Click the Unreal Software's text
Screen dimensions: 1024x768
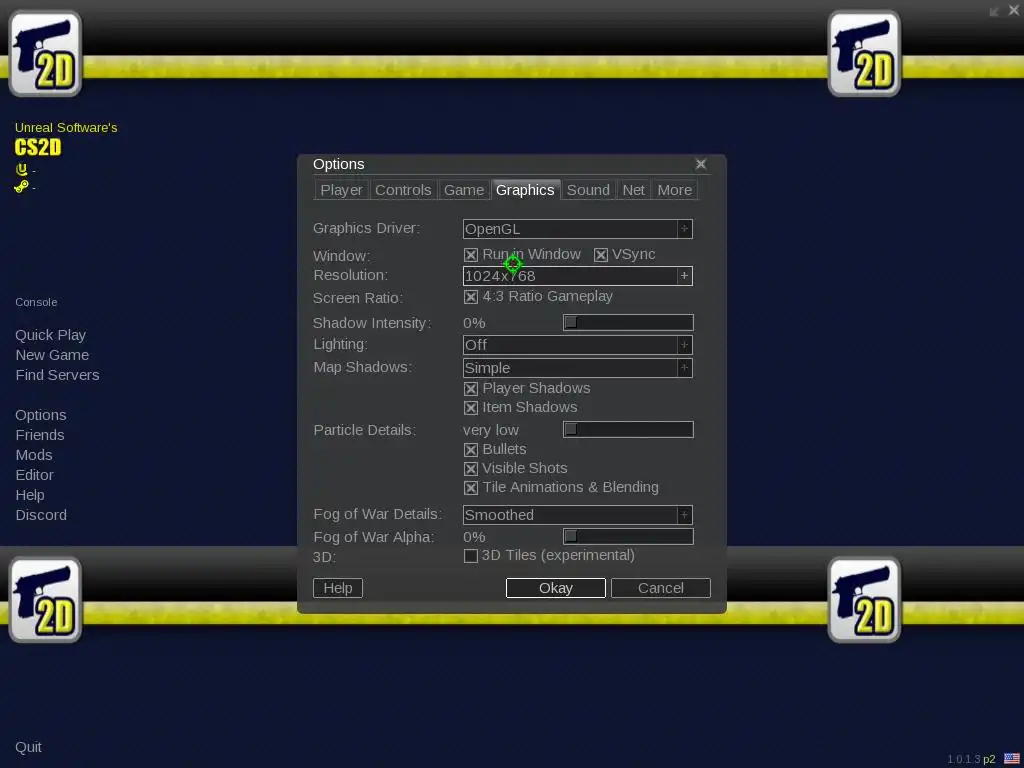(66, 127)
